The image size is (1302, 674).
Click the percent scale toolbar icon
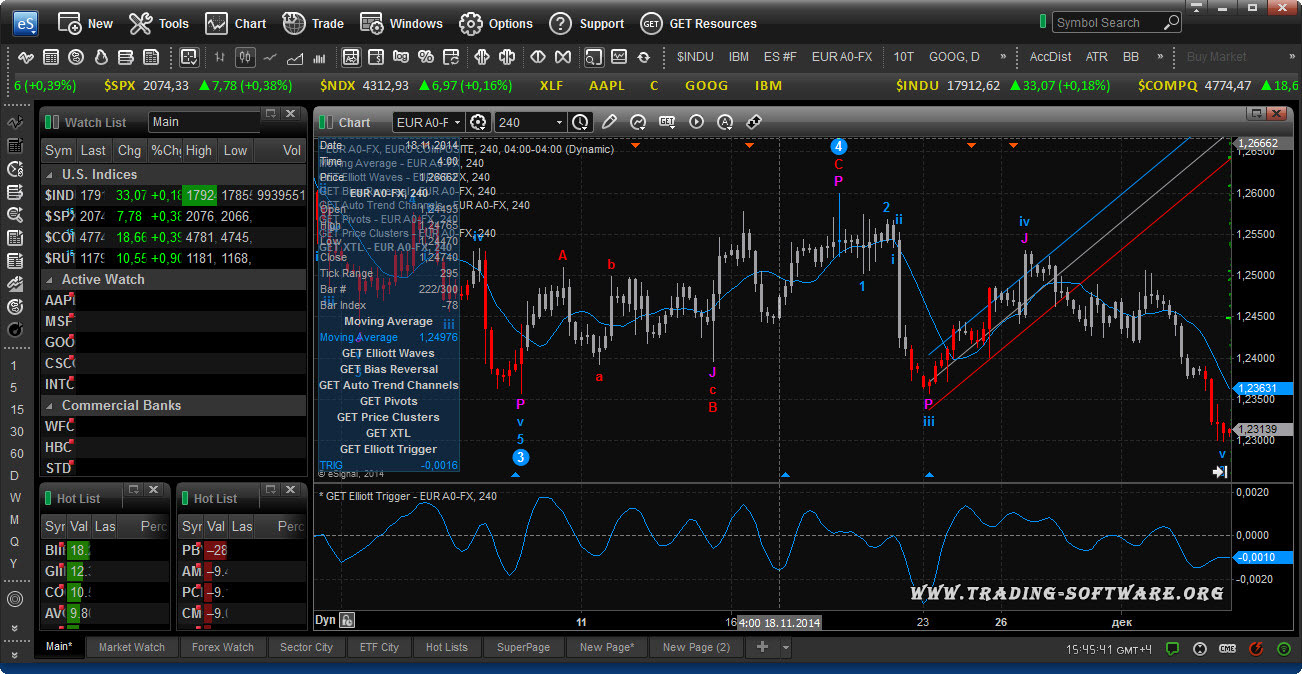click(425, 57)
